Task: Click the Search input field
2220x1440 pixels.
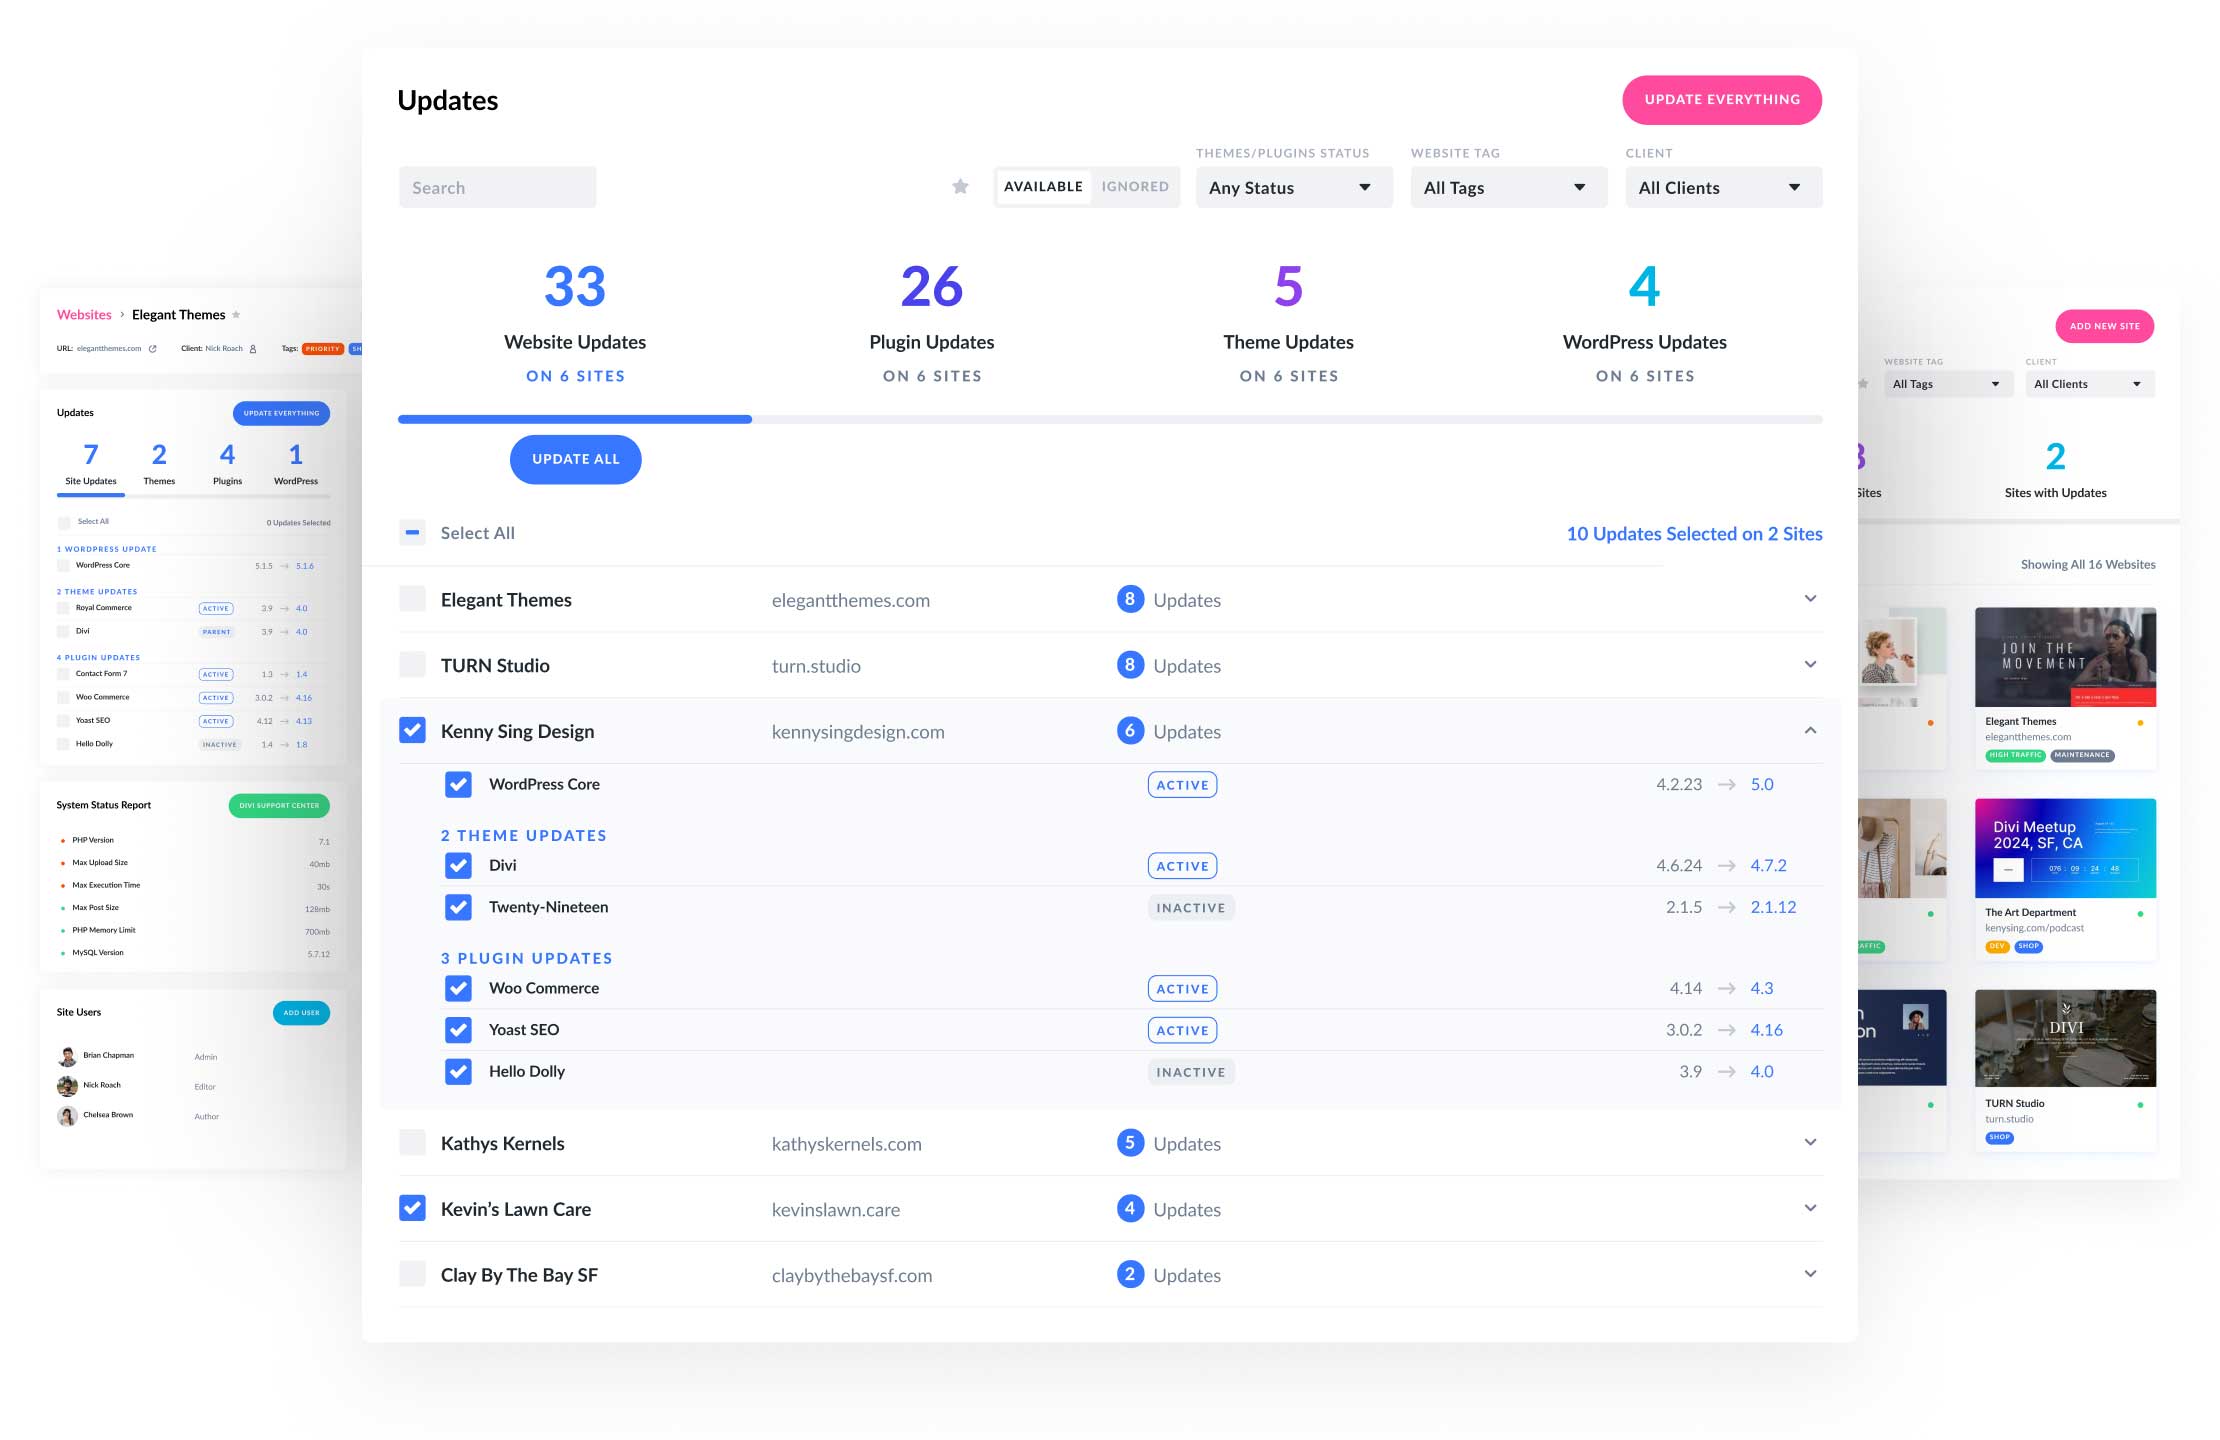Action: pos(497,184)
